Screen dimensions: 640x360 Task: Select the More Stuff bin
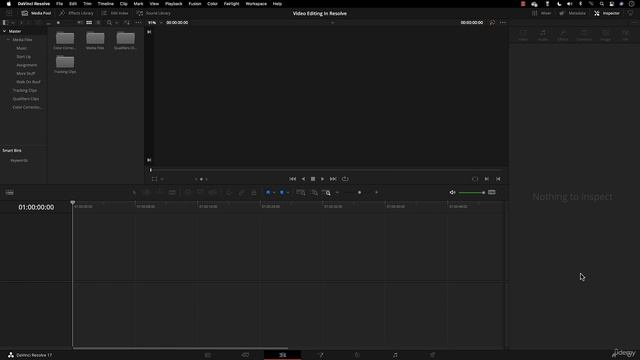tap(26, 73)
